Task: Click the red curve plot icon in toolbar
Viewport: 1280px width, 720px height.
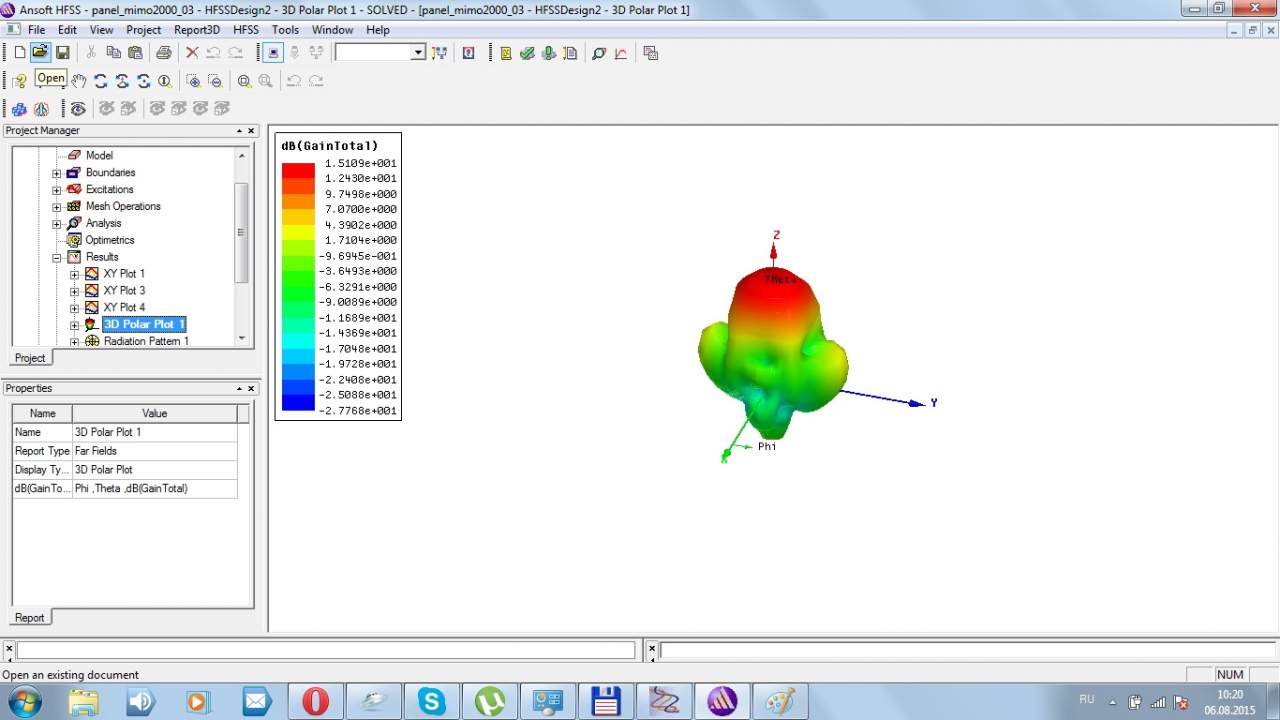Action: pos(621,53)
